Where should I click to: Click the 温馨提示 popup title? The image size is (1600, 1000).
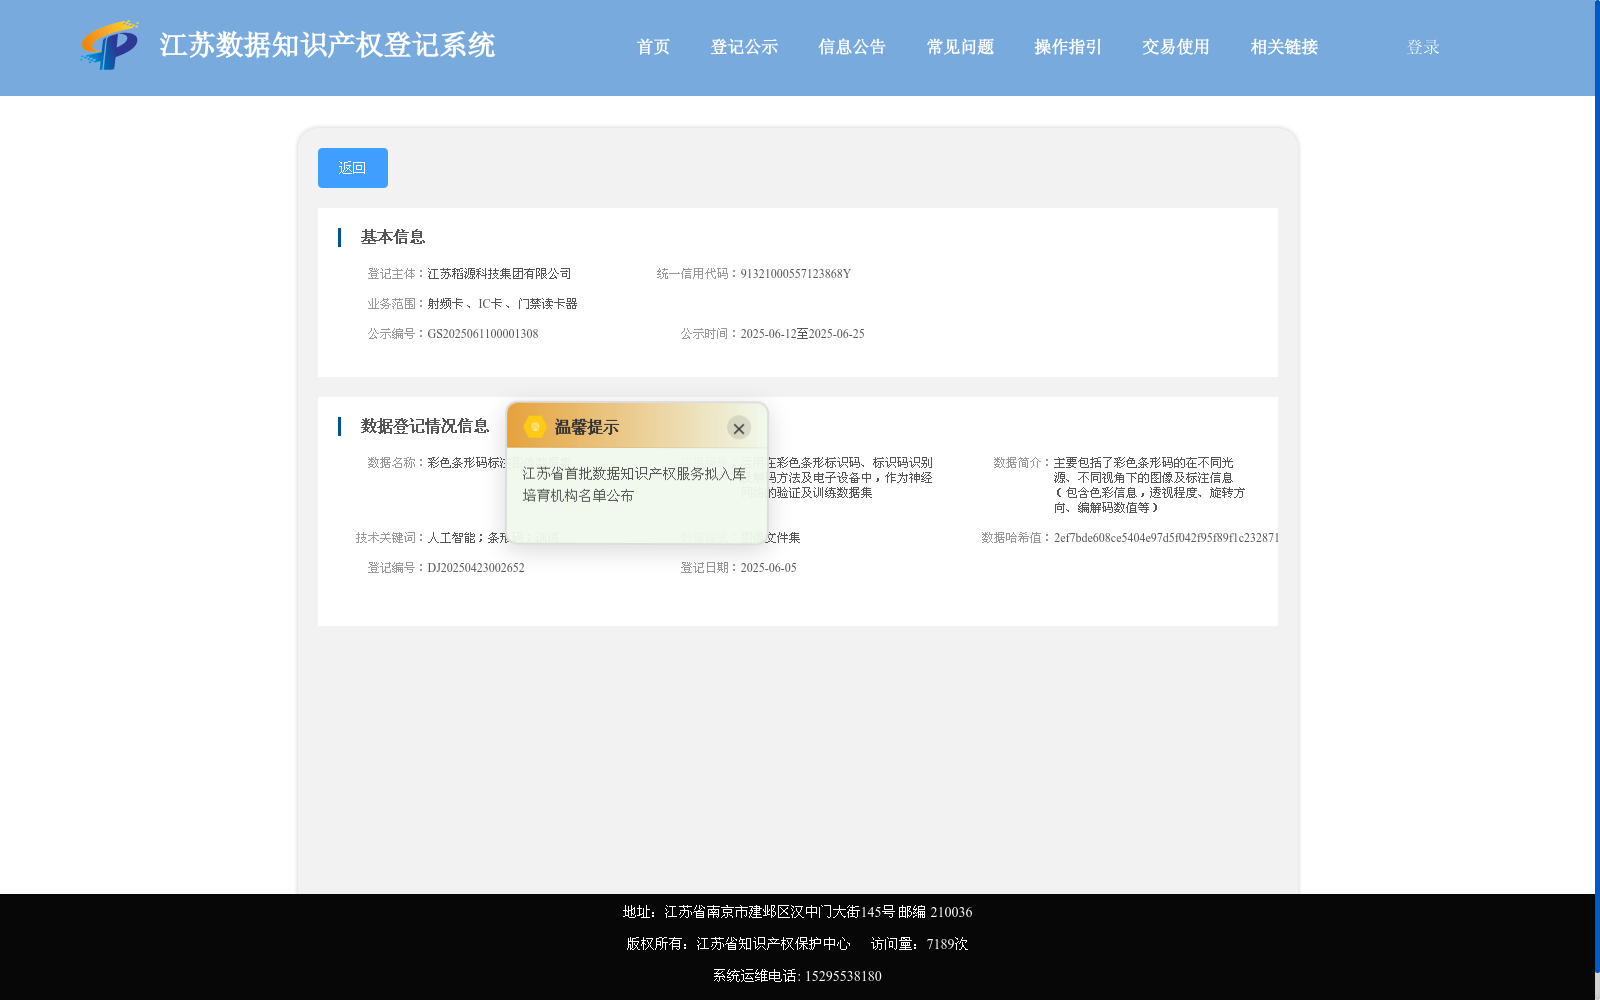pos(587,427)
